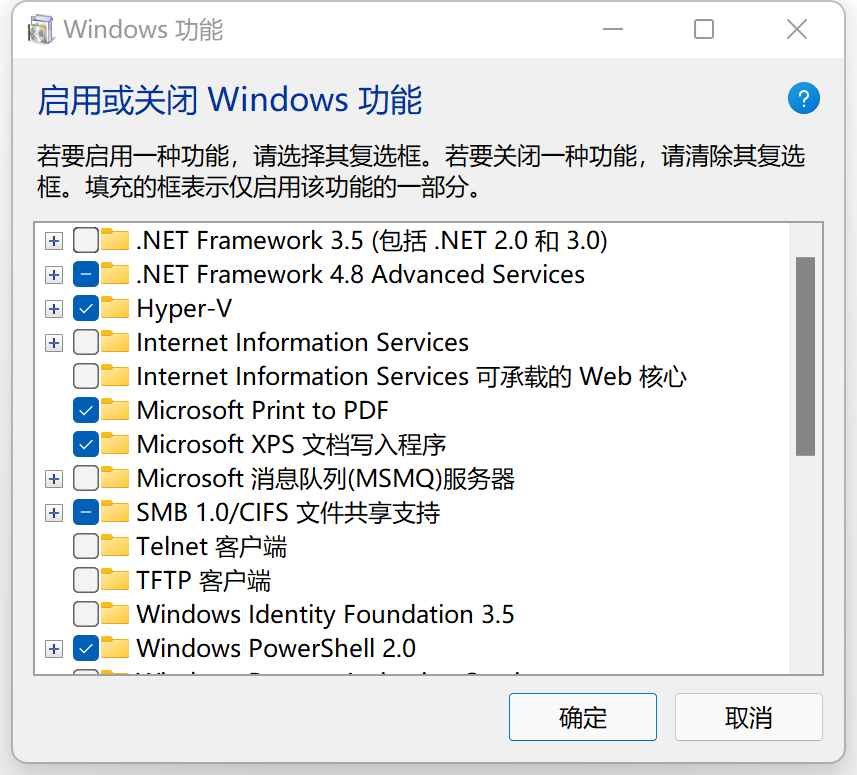Click the 取消 button
This screenshot has width=857, height=775.
748,717
